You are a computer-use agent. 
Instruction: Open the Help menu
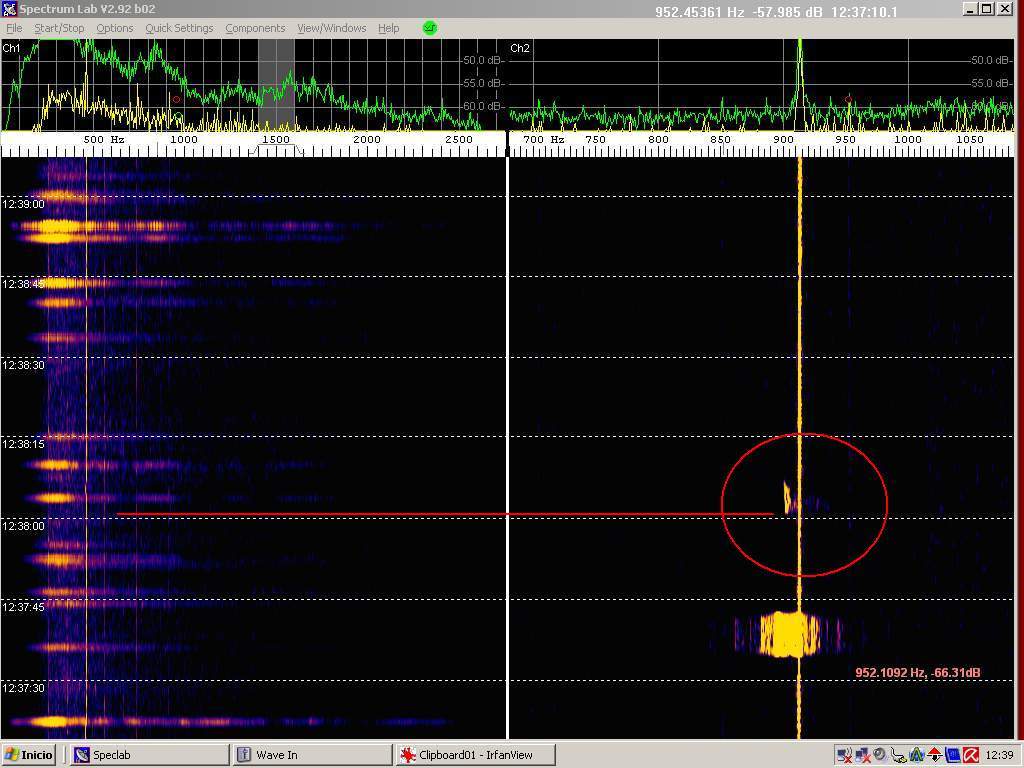coord(388,28)
